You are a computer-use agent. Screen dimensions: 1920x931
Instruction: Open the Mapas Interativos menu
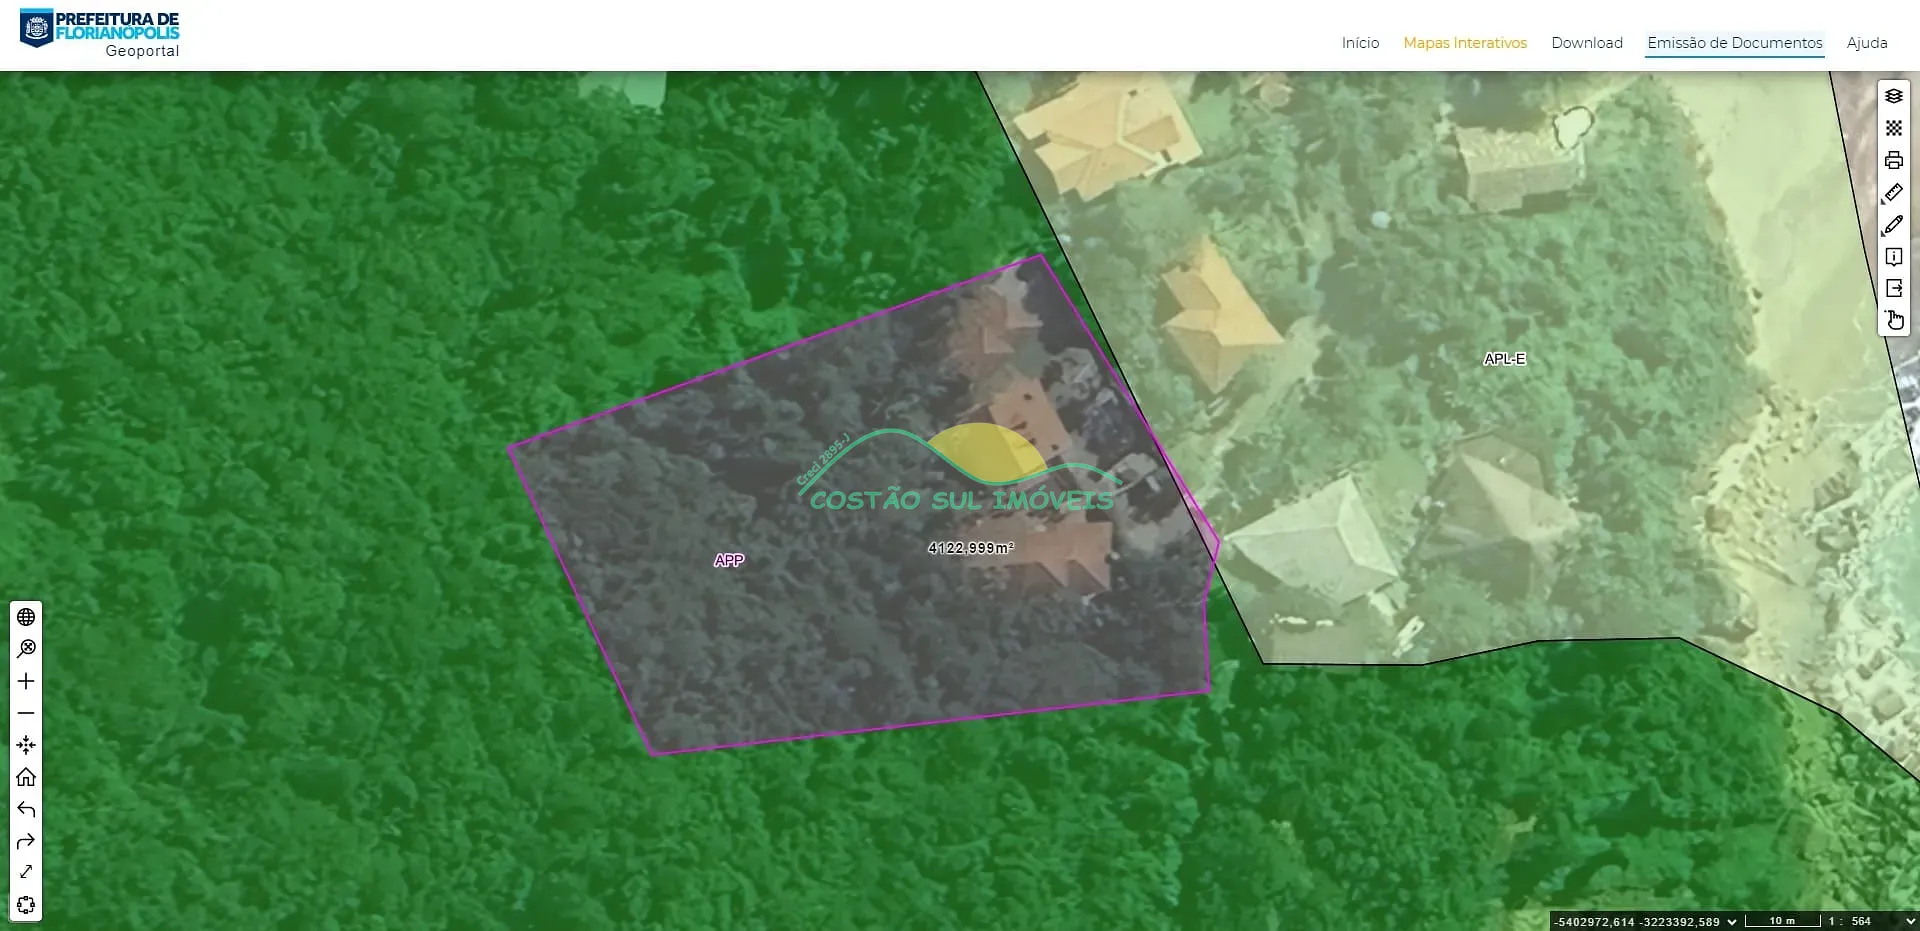click(1464, 43)
